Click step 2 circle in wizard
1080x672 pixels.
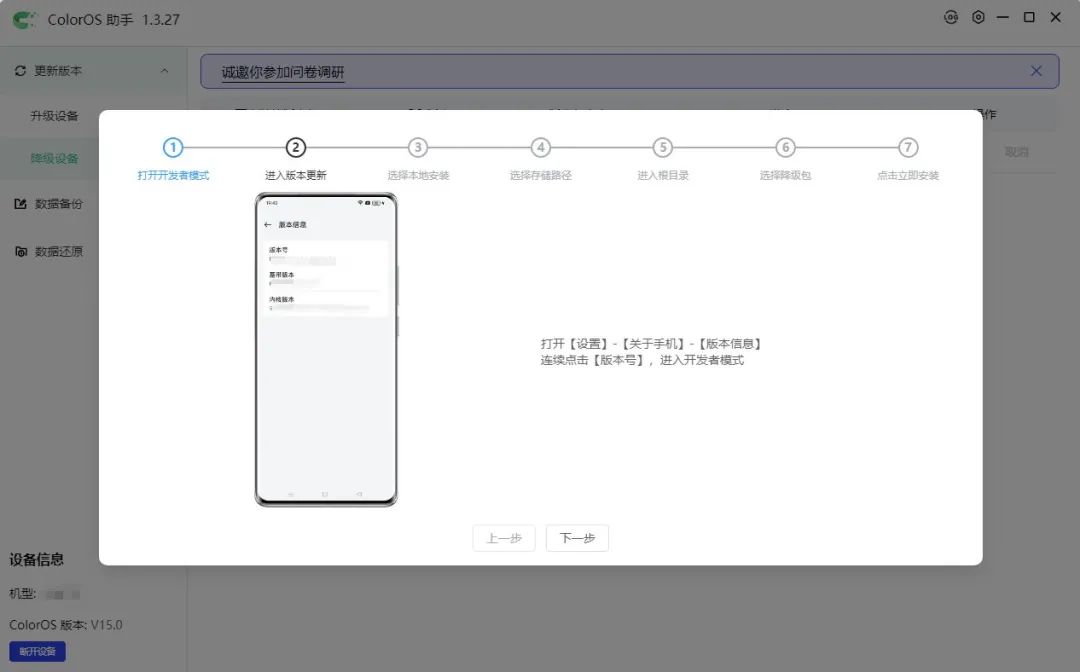tap(295, 147)
